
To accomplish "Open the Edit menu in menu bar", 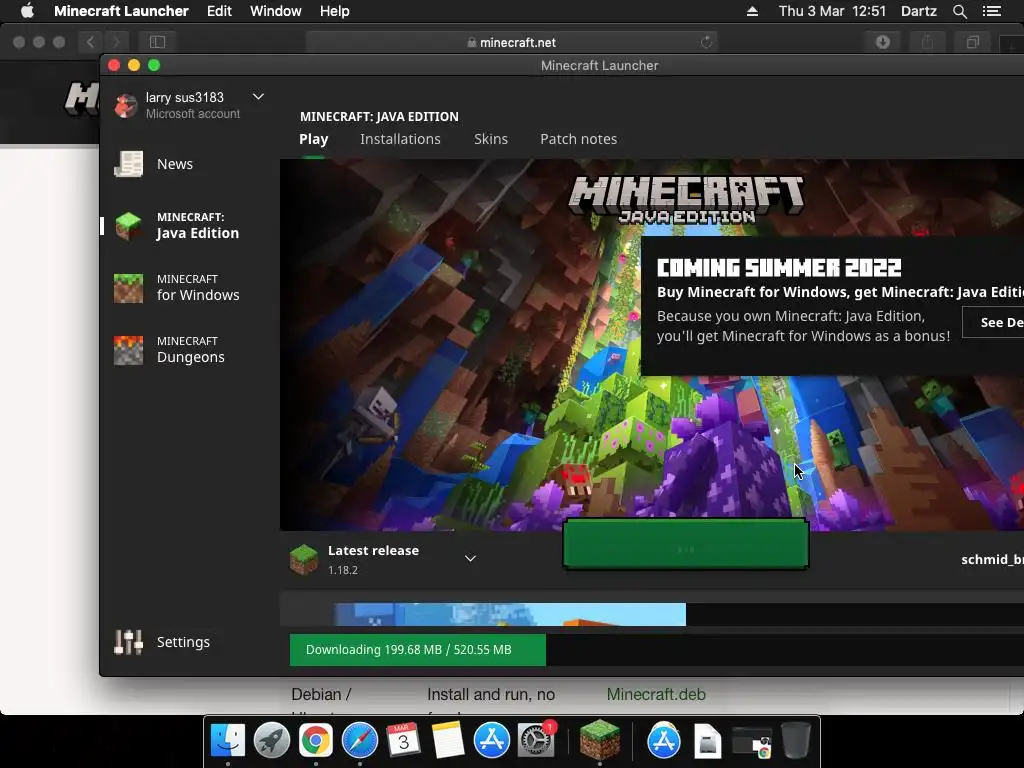I will pos(219,11).
